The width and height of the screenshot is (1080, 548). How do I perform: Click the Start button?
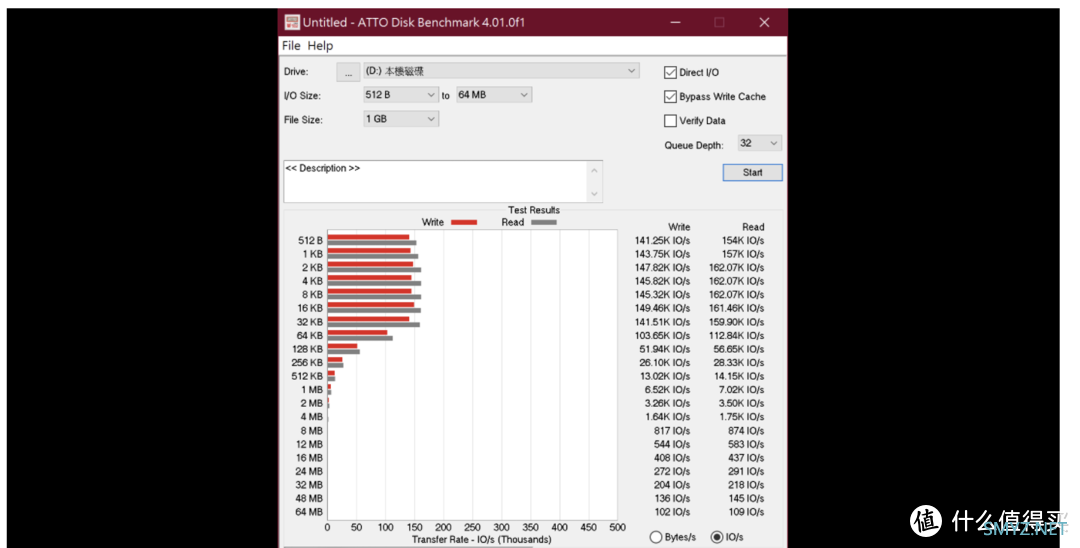coord(752,173)
